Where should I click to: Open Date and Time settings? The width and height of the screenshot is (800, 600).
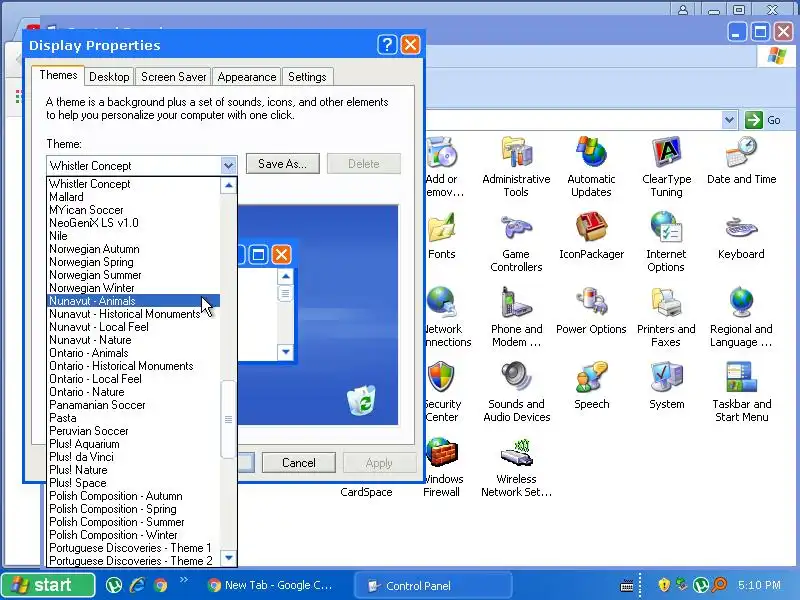click(741, 160)
